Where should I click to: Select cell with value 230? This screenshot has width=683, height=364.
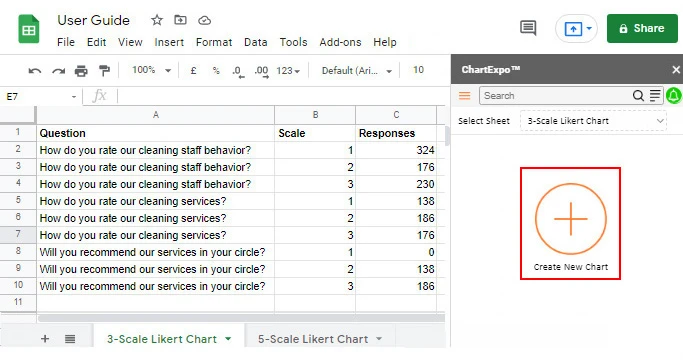(x=396, y=184)
